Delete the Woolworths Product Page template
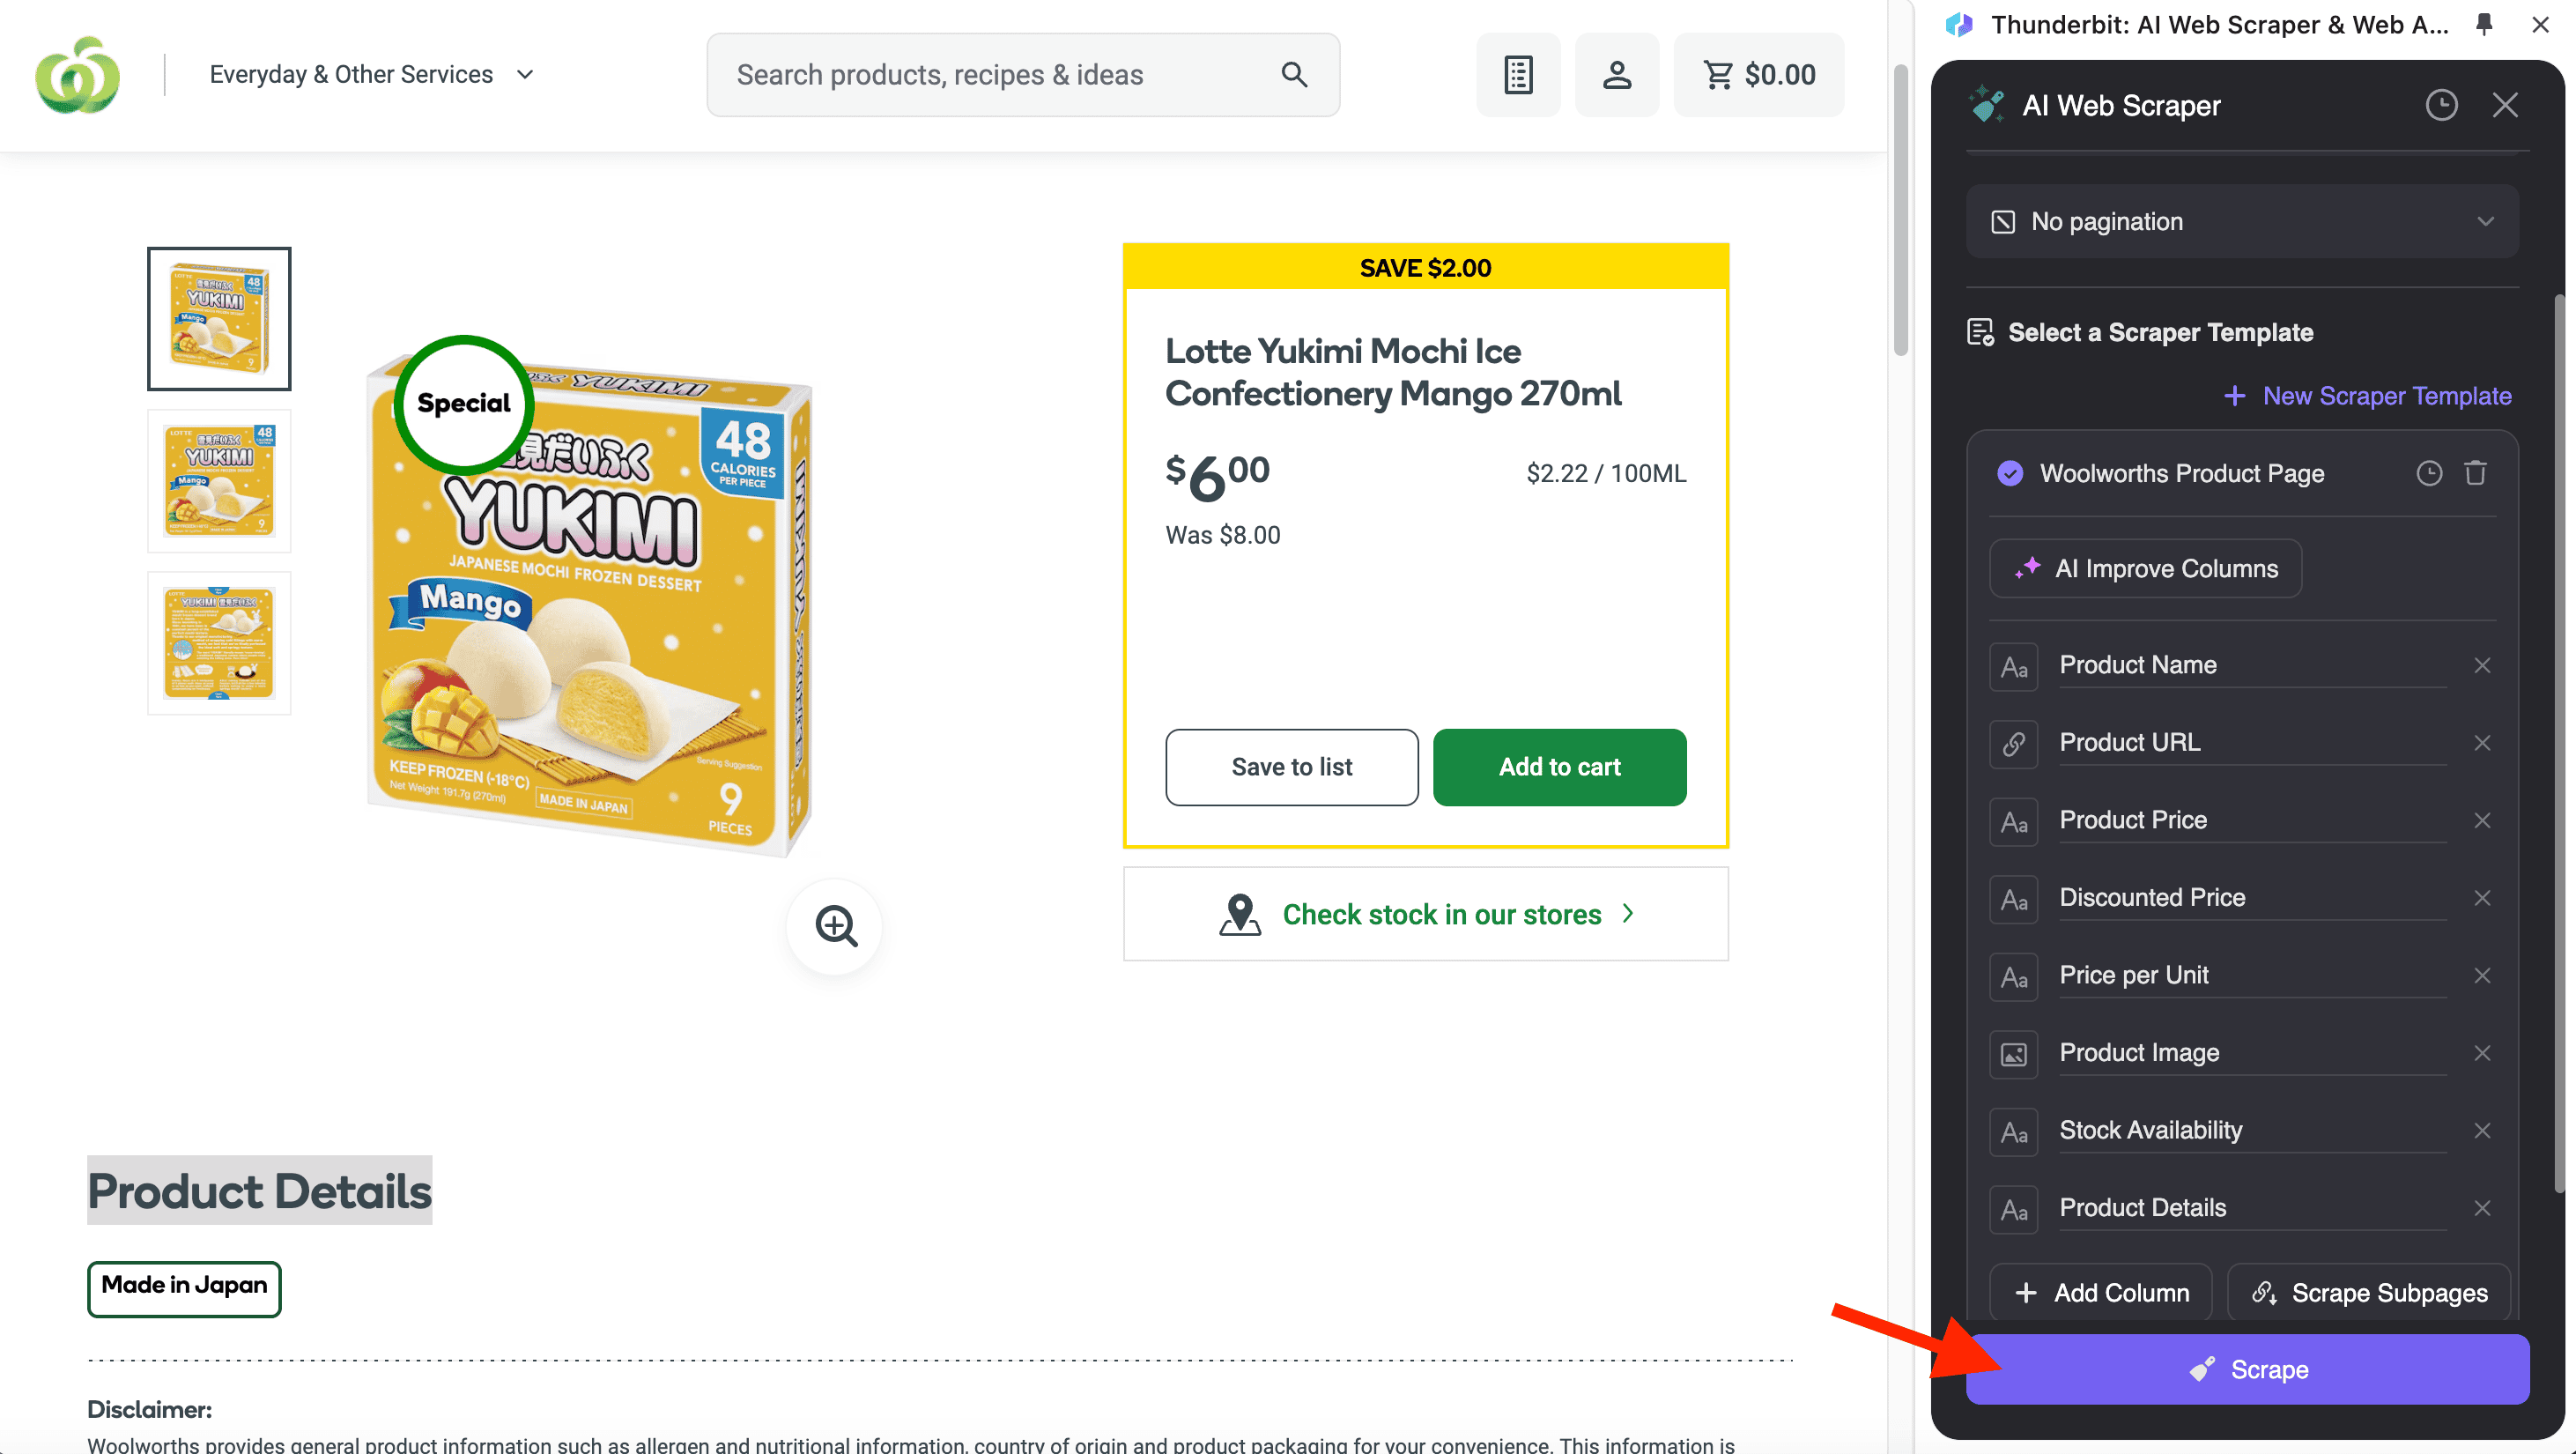Viewport: 2576px width, 1454px height. (2475, 473)
